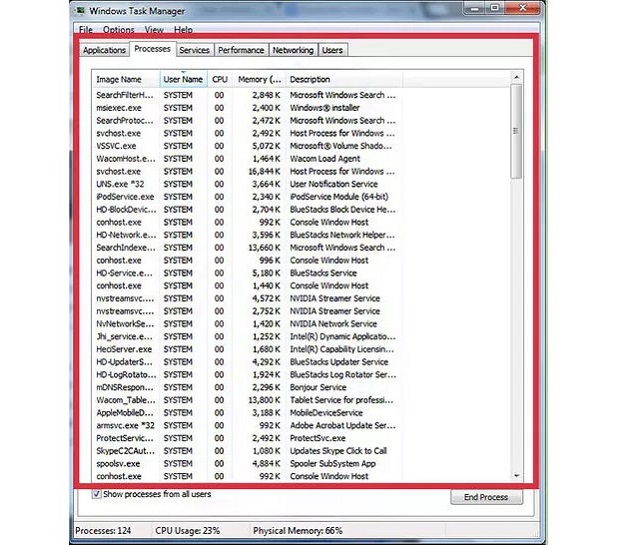The height and width of the screenshot is (545, 640).
Task: Click the Task Manager title bar icon
Action: pyautogui.click(x=81, y=10)
